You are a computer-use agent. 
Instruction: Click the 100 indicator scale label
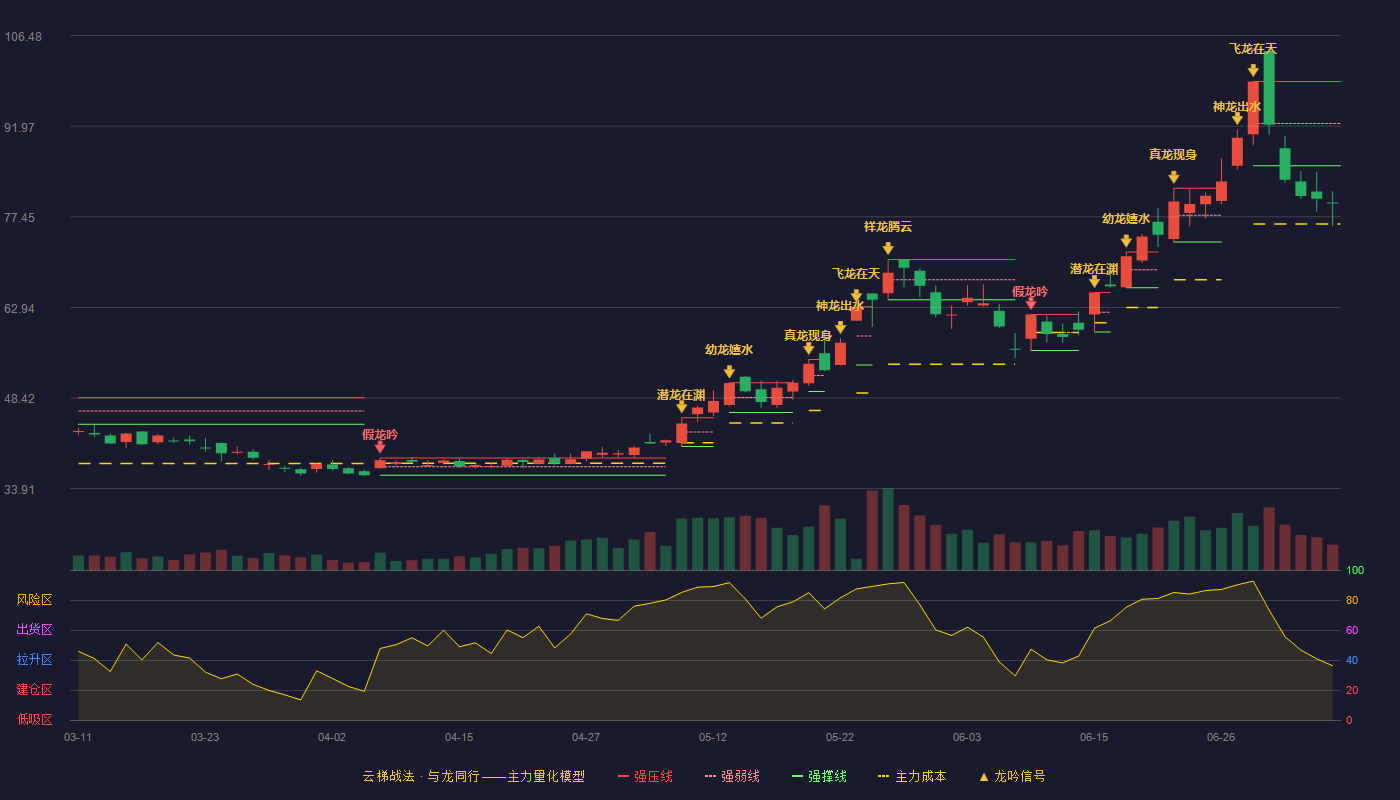coord(1355,571)
